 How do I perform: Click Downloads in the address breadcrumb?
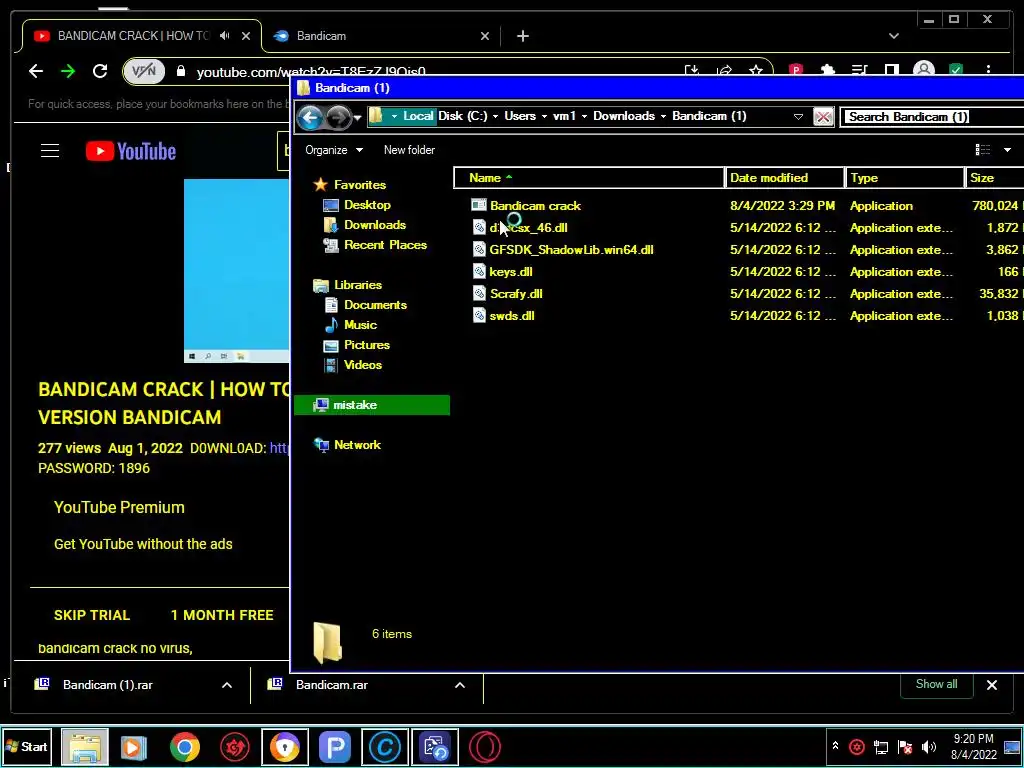(x=624, y=116)
